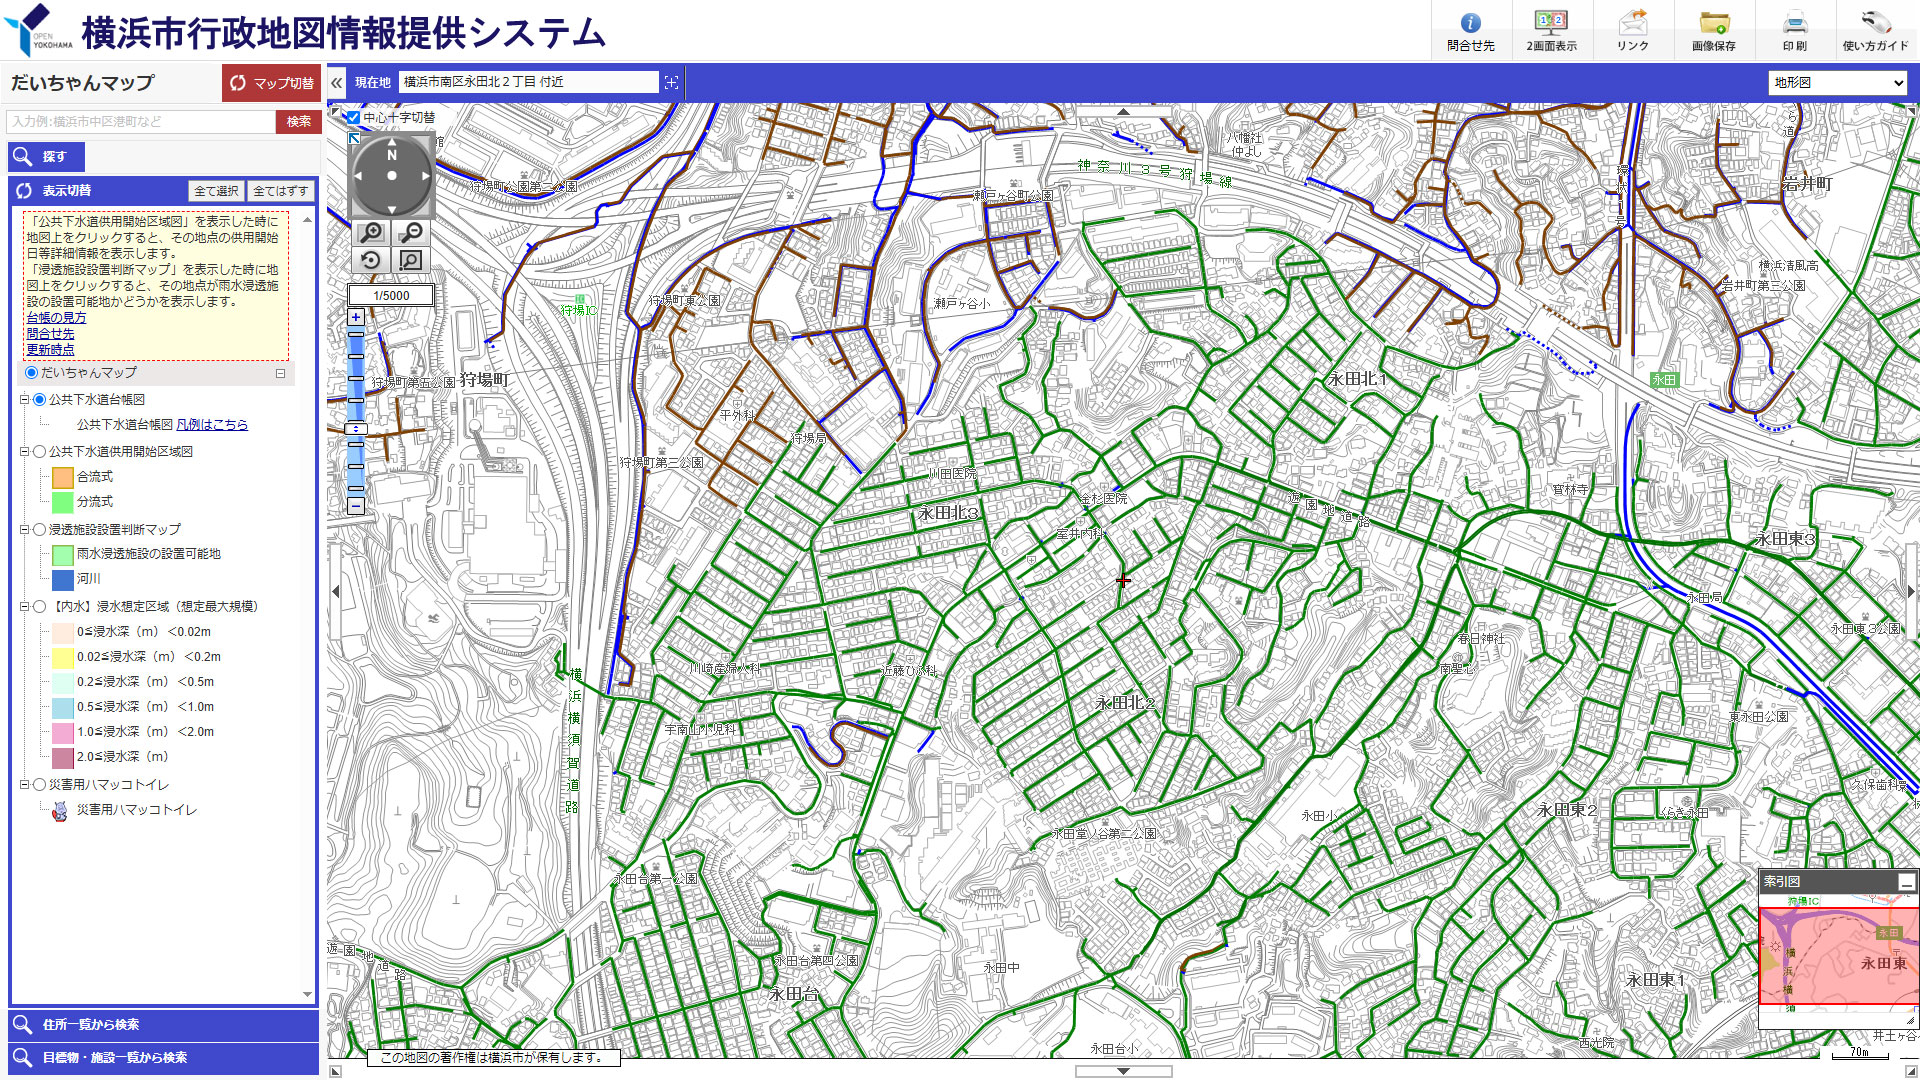This screenshot has width=1920, height=1080.
Task: Select 浸透施設設置判断マップ radio button
Action: click(40, 530)
